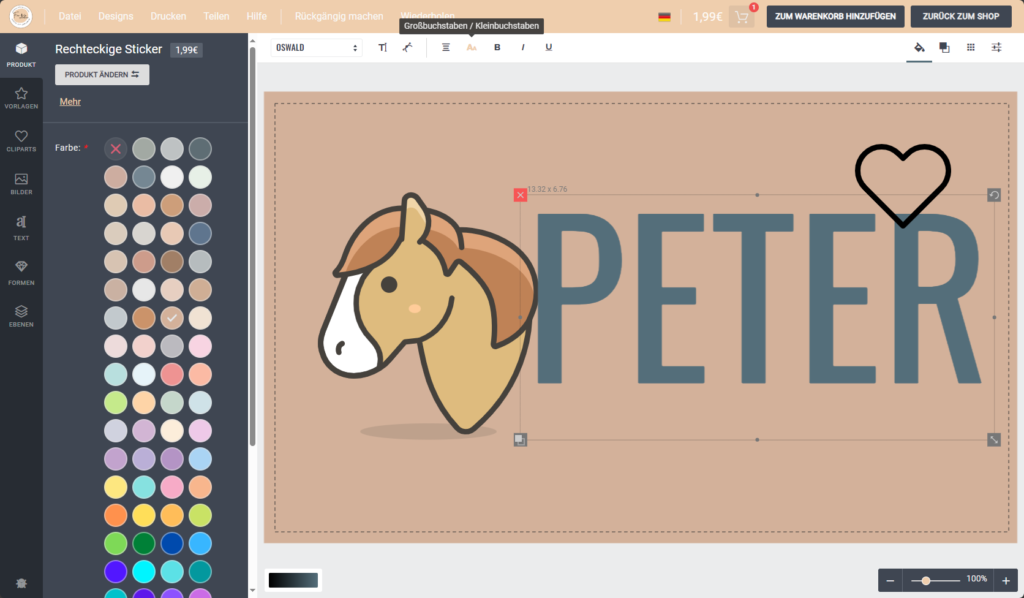The image size is (1024, 598).
Task: Click the Mehr link
Action: 70,102
